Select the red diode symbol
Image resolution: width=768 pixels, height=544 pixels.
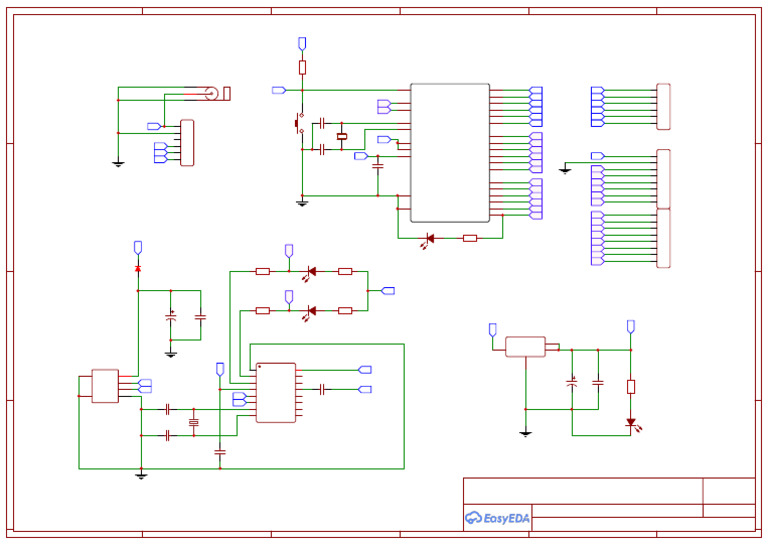pyautogui.click(x=138, y=269)
